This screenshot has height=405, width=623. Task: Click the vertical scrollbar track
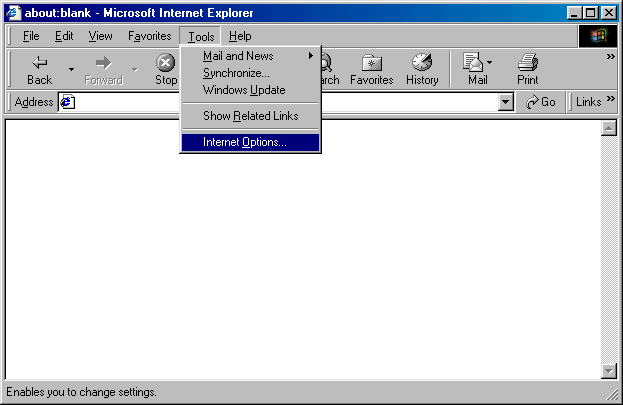[x=609, y=250]
